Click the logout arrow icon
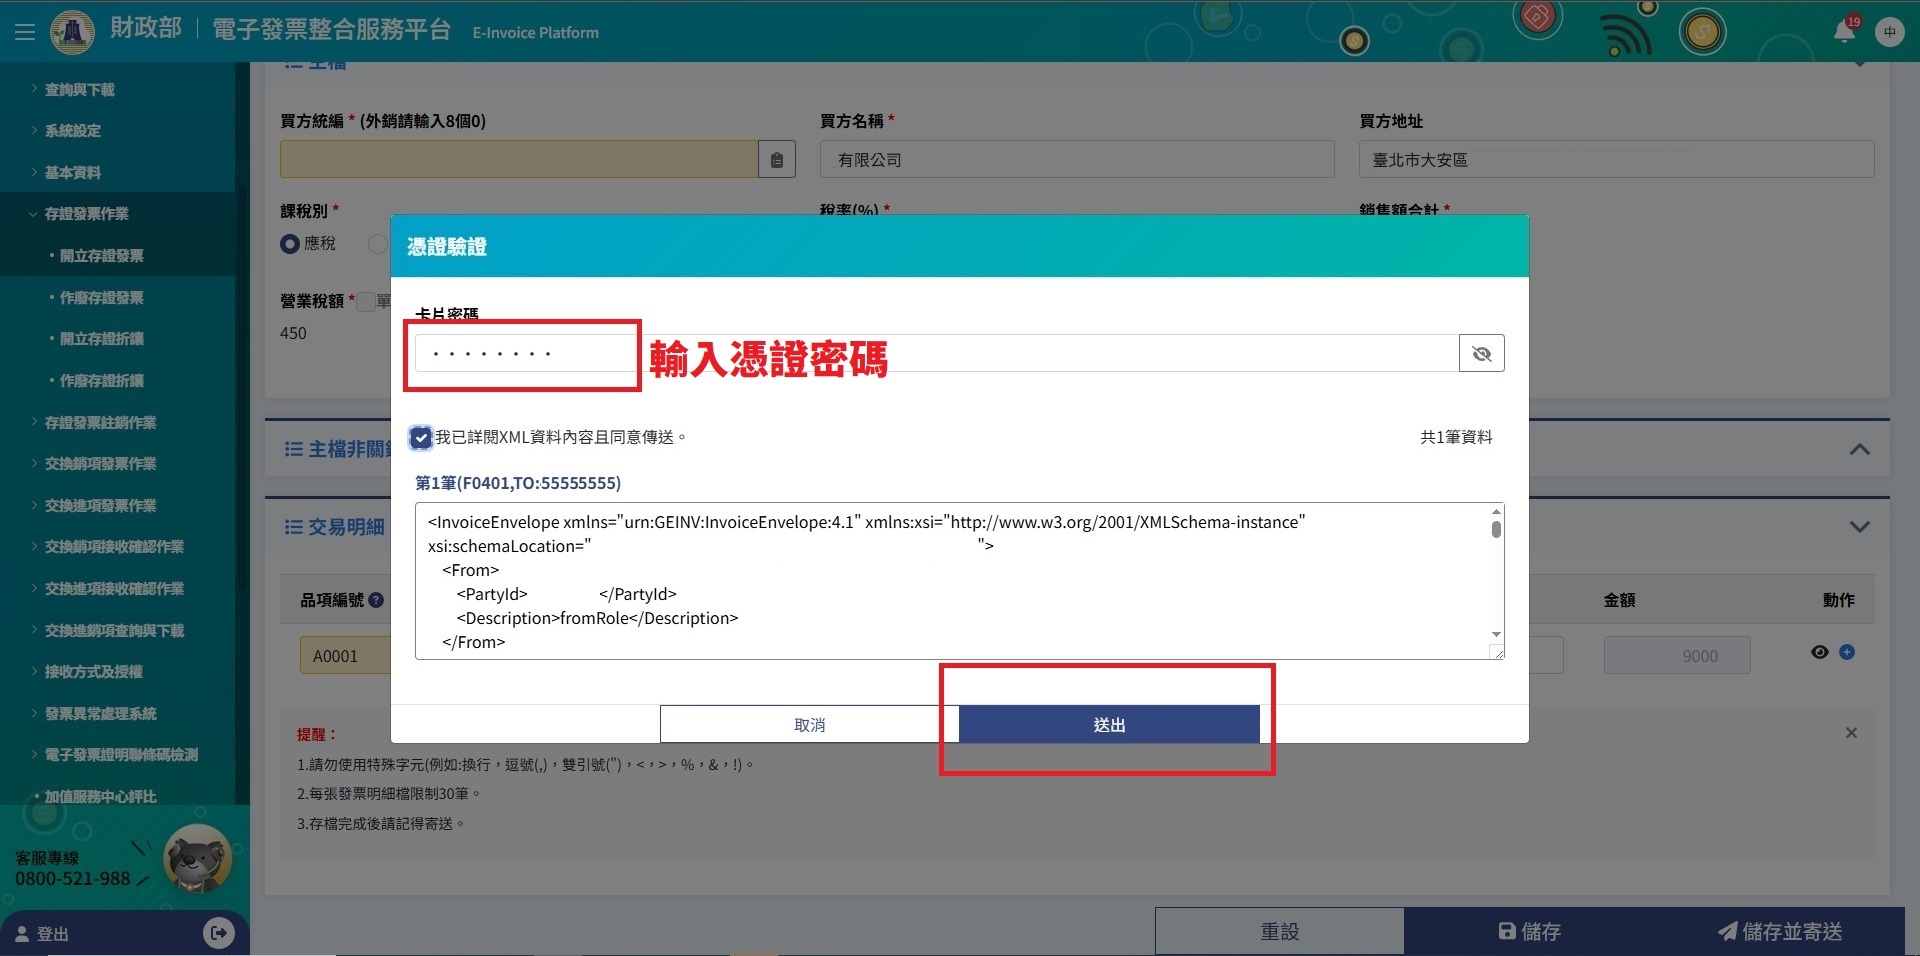The image size is (1920, 956). click(218, 933)
